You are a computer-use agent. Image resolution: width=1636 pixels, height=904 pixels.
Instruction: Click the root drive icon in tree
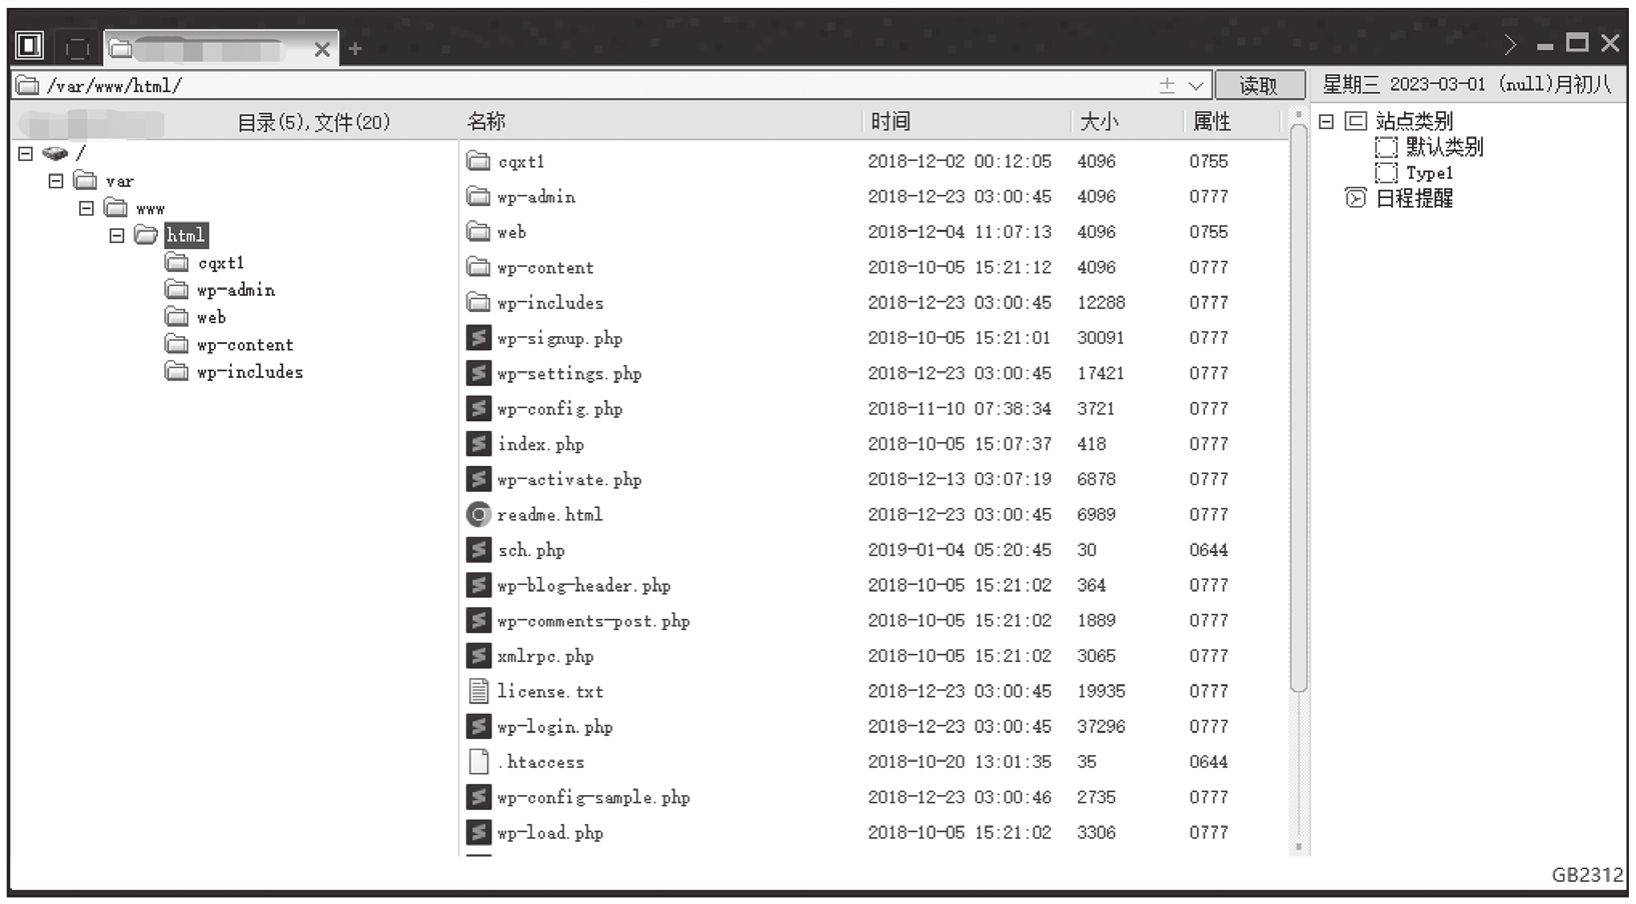pos(55,153)
